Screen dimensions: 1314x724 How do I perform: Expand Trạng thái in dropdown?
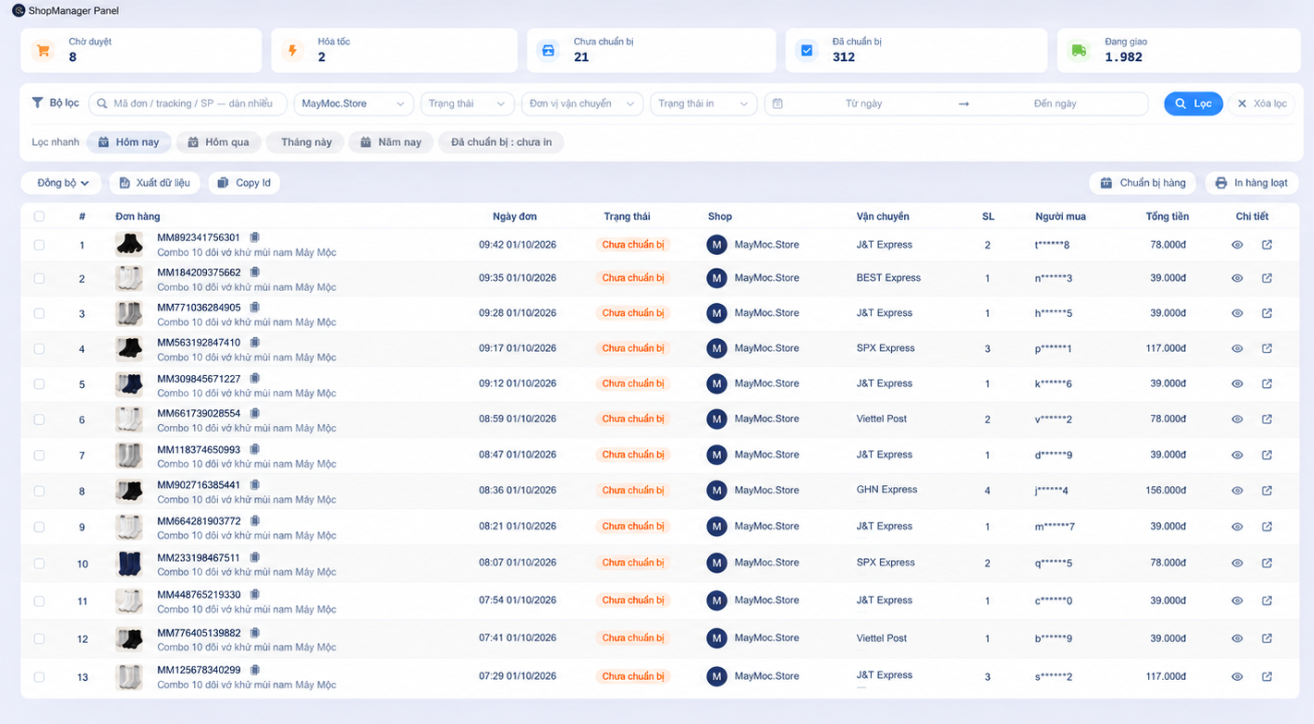click(704, 104)
